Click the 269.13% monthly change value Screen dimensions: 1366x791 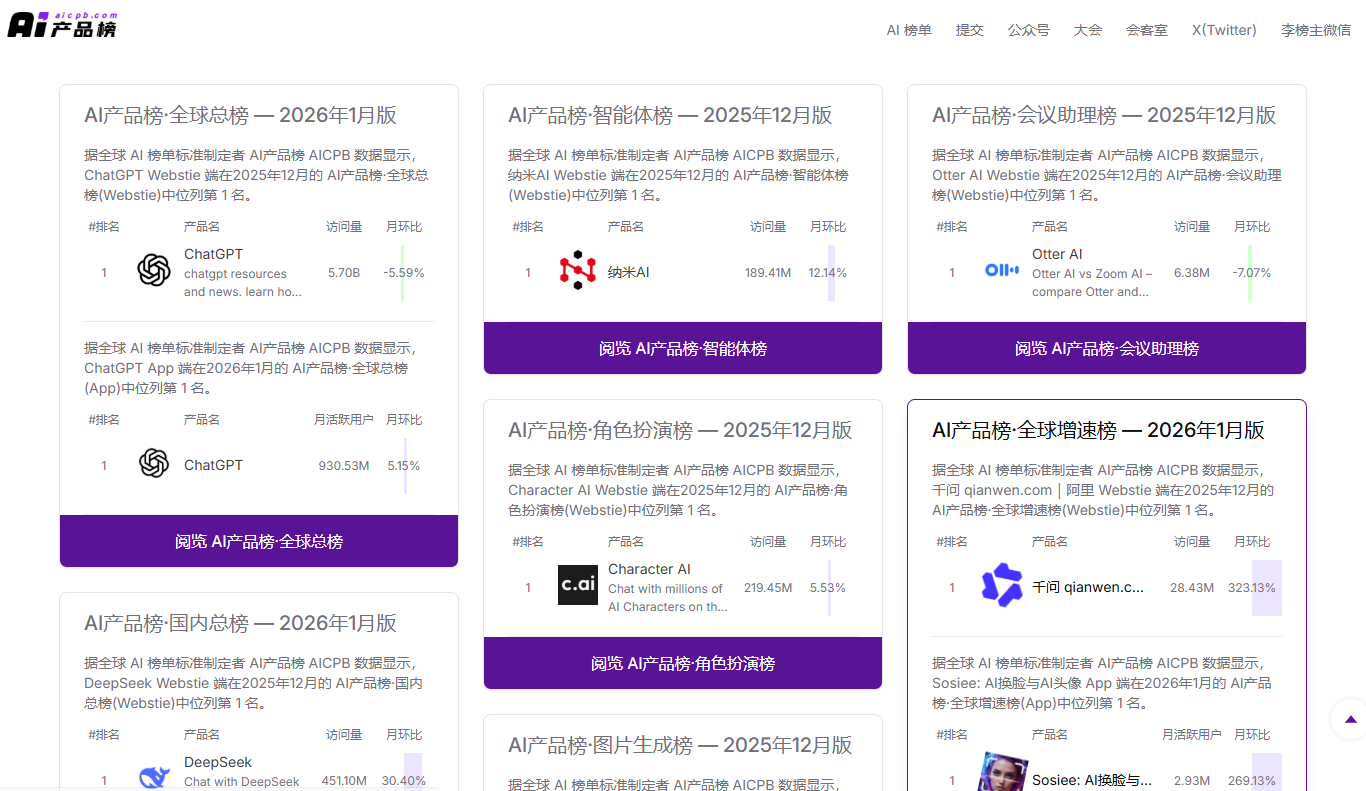coord(1252,780)
